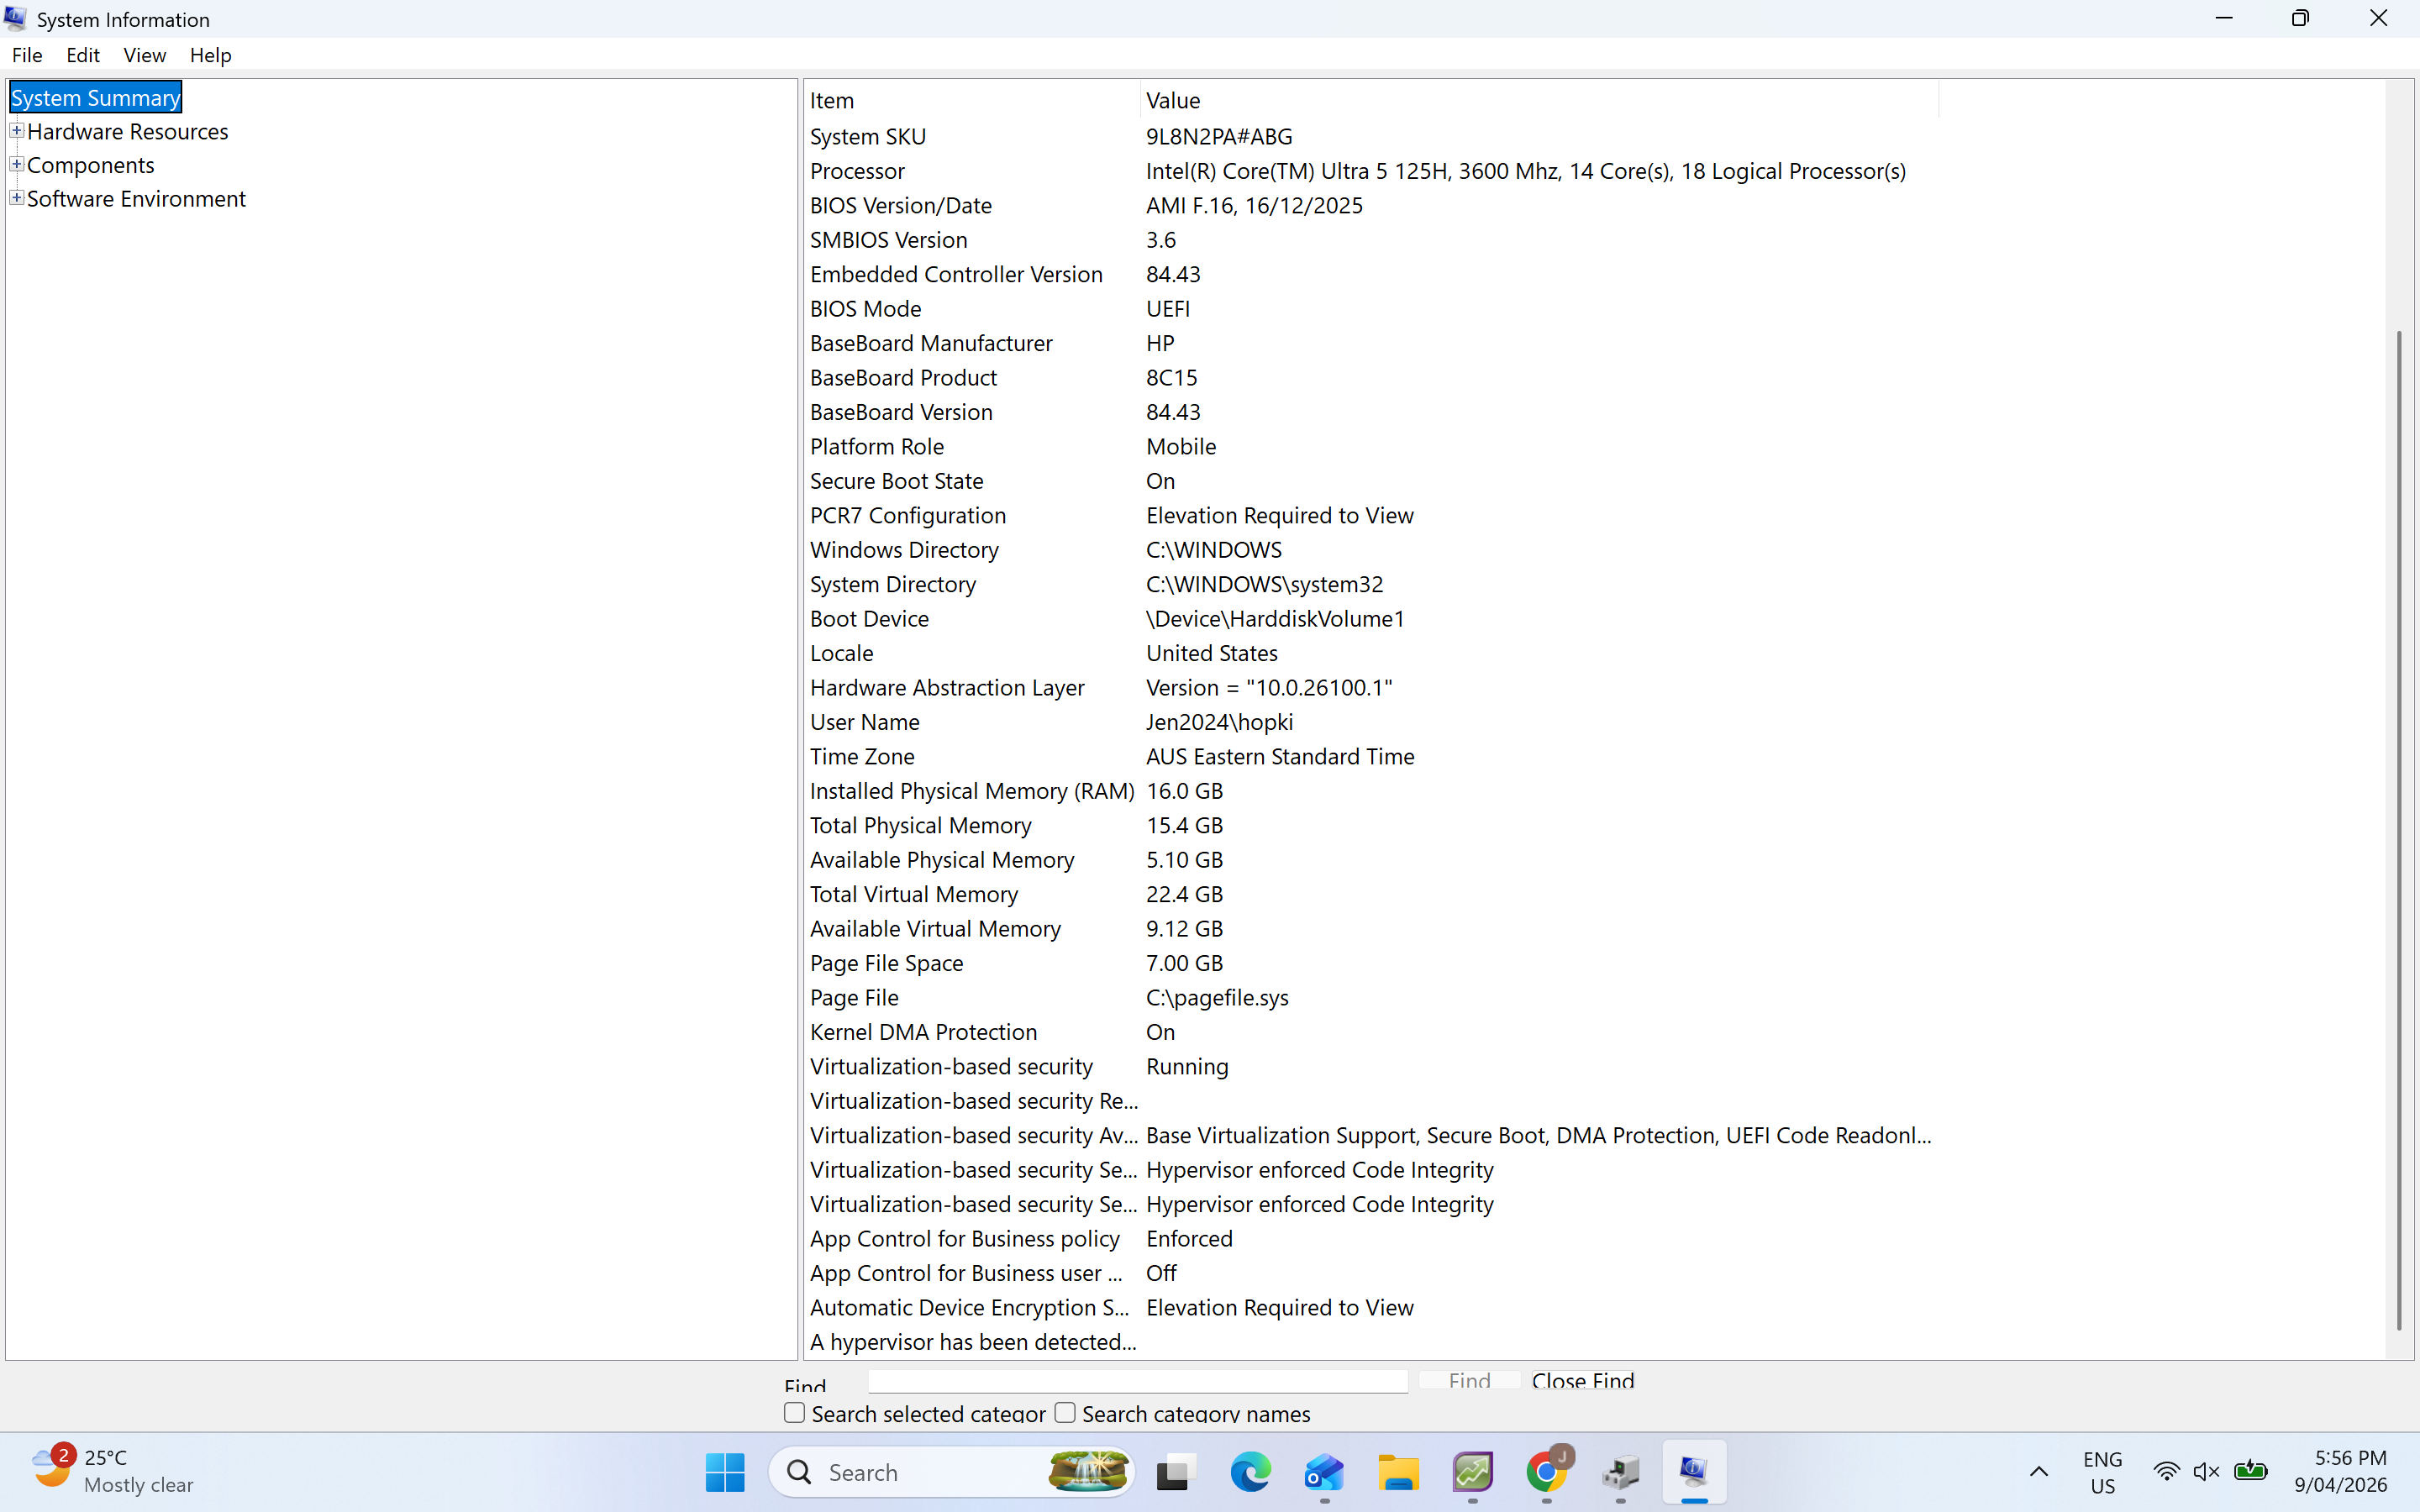This screenshot has width=2420, height=1512.
Task: Expand the Components tree node
Action: click(x=16, y=164)
